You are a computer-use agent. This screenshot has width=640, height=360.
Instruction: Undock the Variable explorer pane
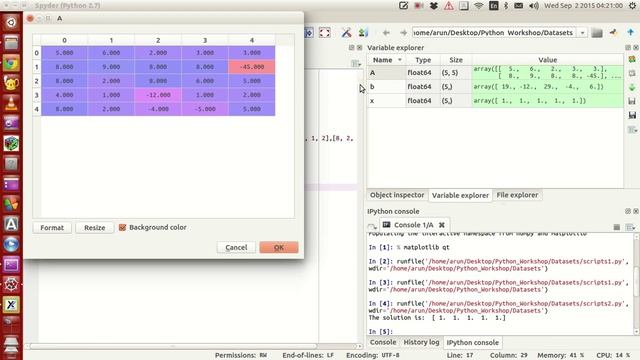[x=628, y=48]
